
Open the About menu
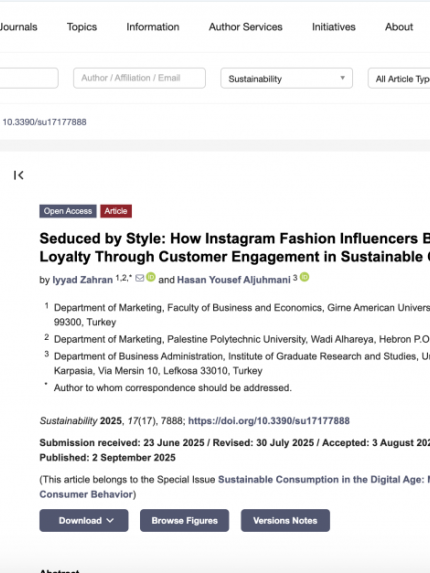point(399,27)
